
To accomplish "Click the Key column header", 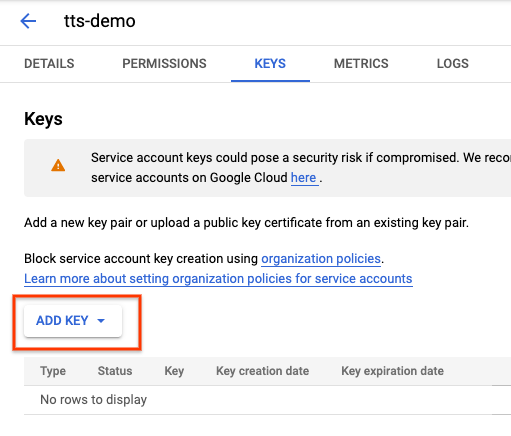I will click(174, 371).
